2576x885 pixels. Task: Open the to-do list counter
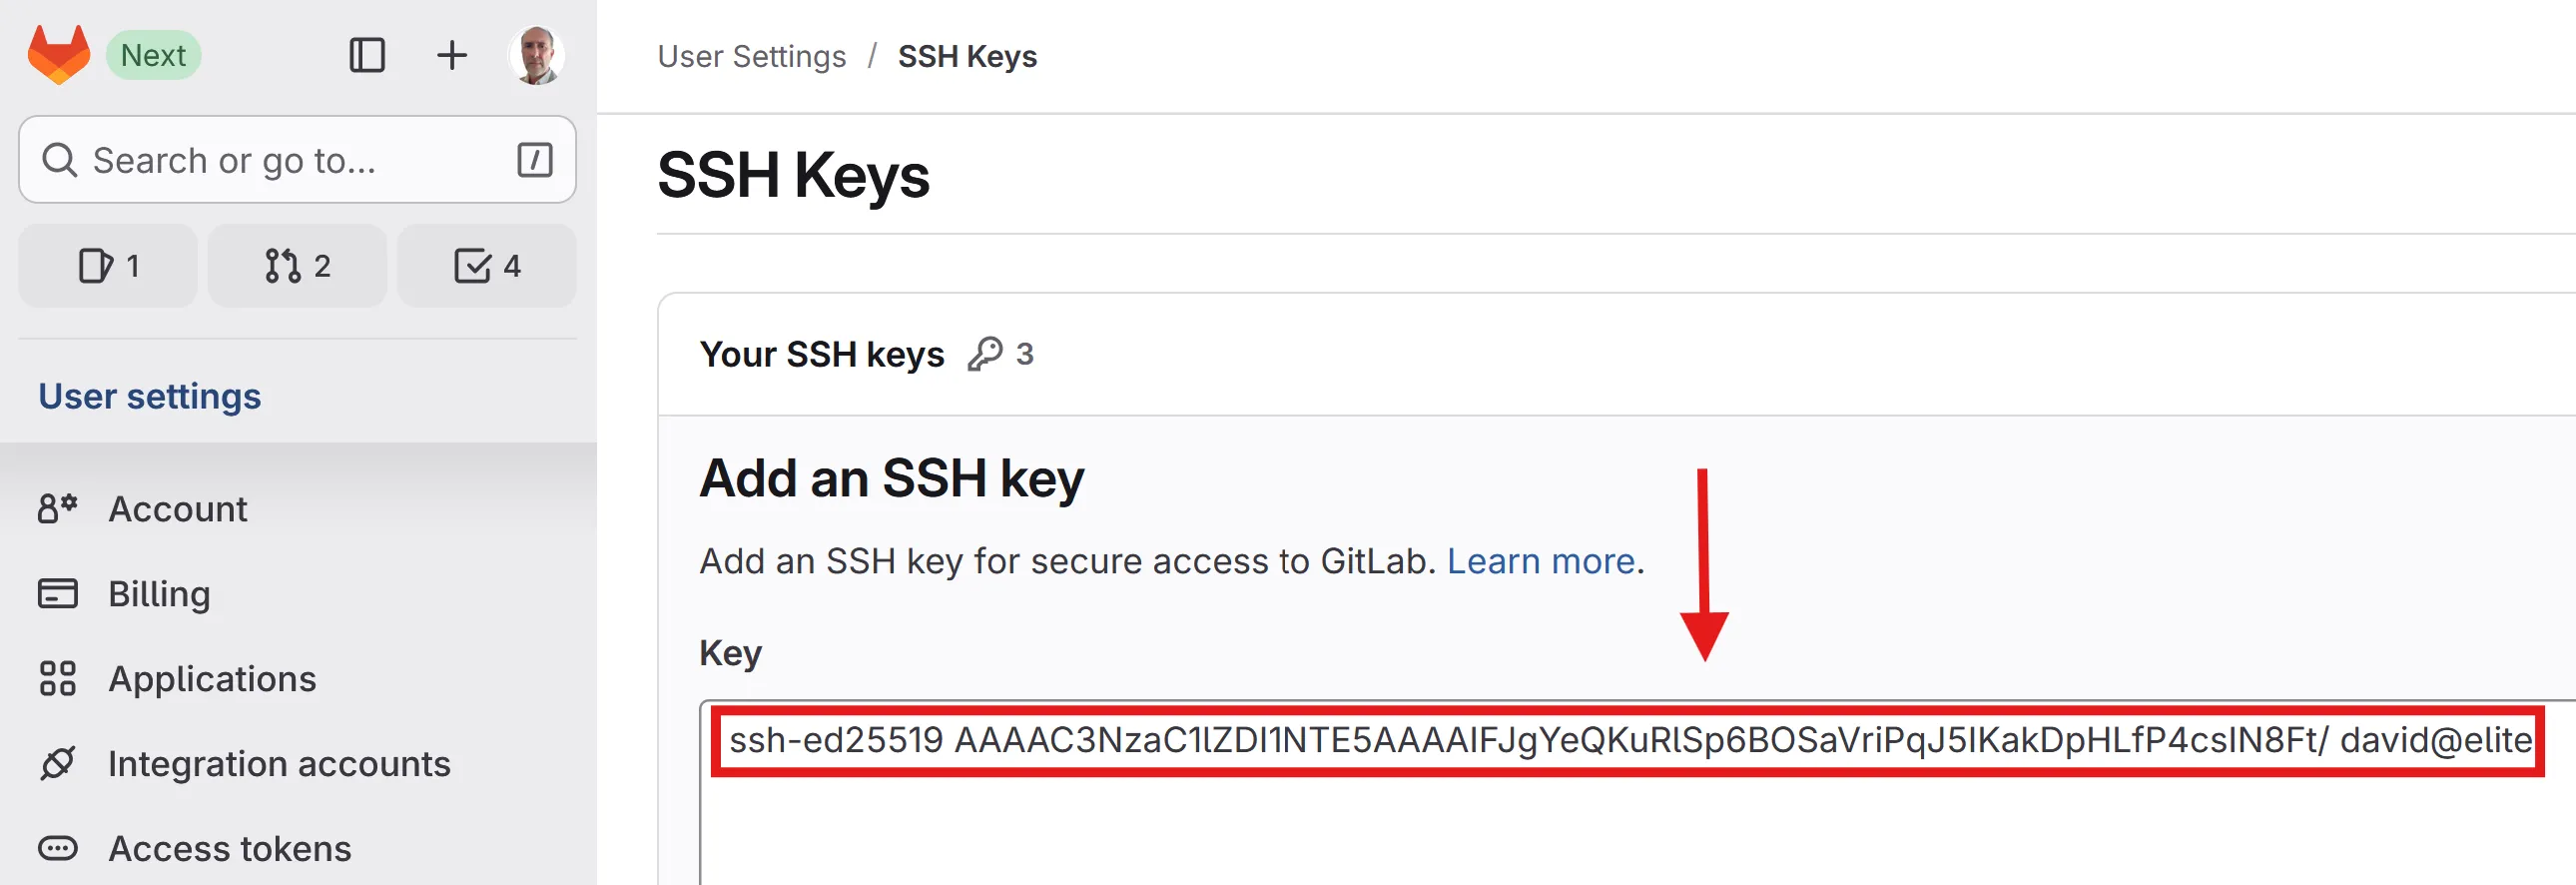487,266
